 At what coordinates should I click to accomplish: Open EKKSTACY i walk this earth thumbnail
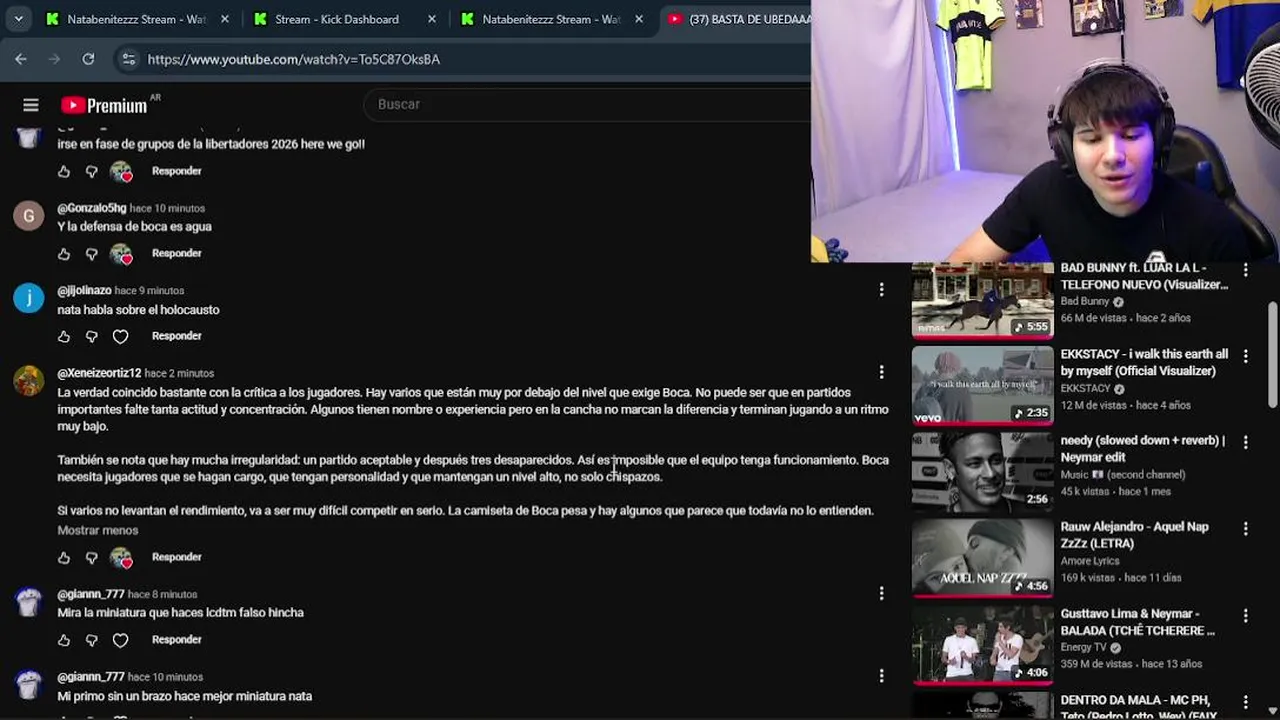point(982,386)
